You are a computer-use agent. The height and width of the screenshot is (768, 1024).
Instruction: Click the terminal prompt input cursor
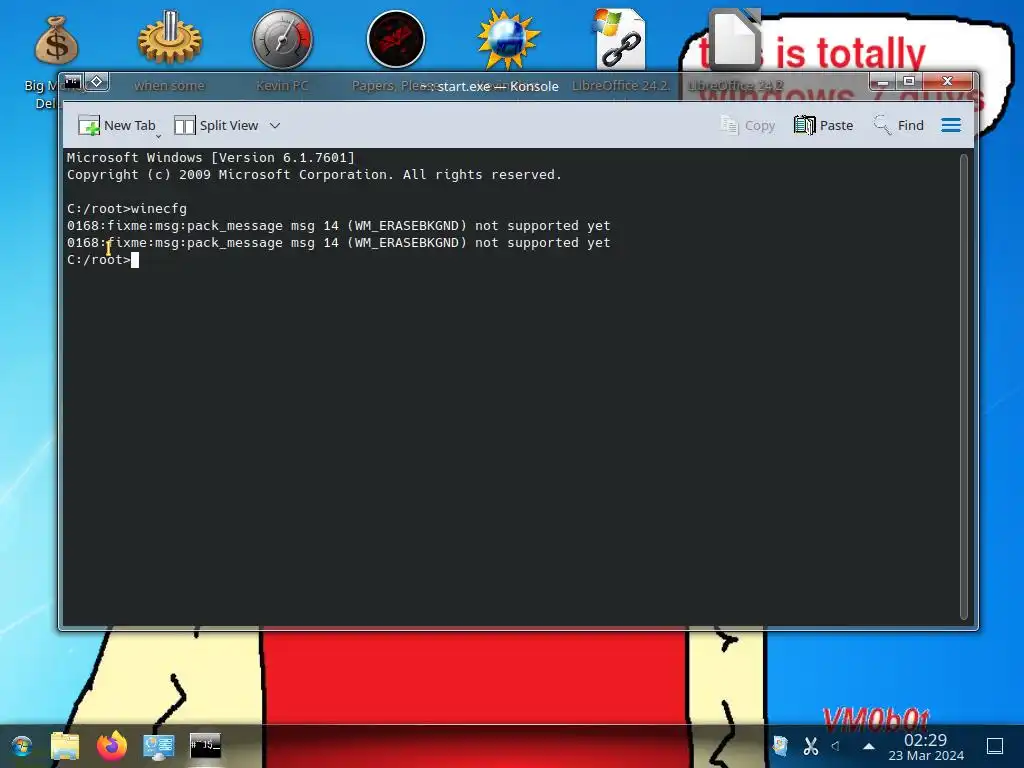(135, 260)
